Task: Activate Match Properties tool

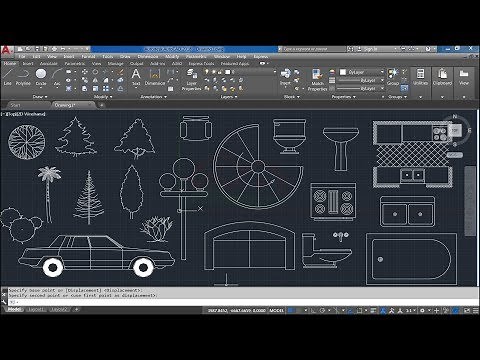Action: pyautogui.click(x=317, y=80)
